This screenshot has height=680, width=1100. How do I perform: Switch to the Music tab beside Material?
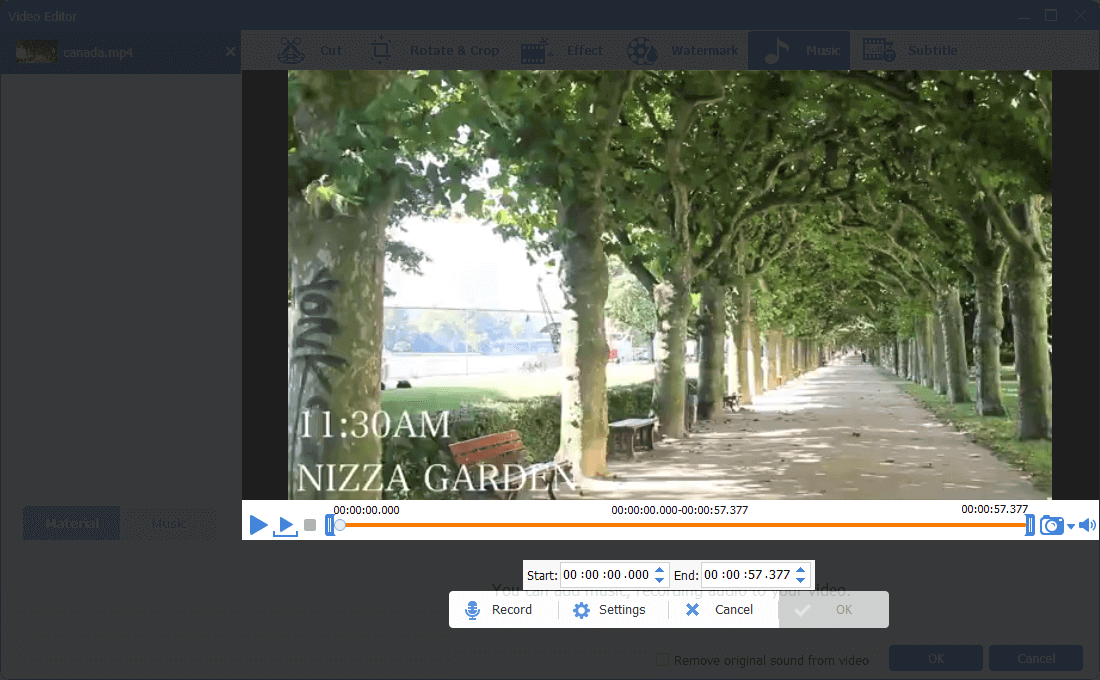point(168,523)
